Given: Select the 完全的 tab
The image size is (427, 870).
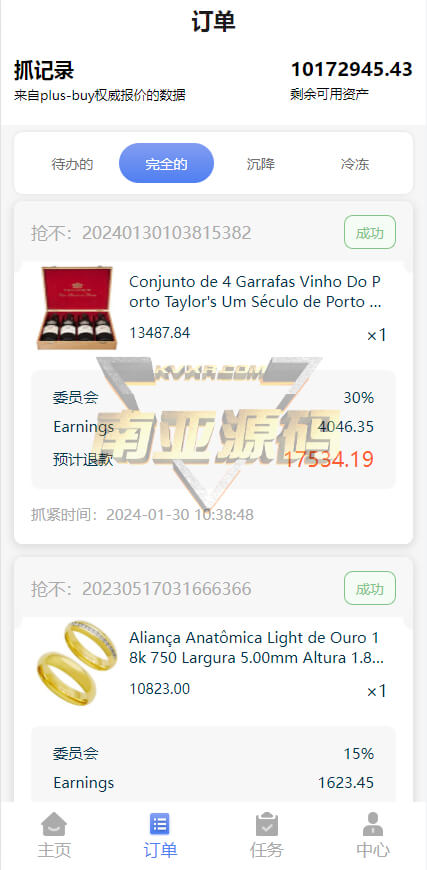Looking at the screenshot, I should 166,163.
